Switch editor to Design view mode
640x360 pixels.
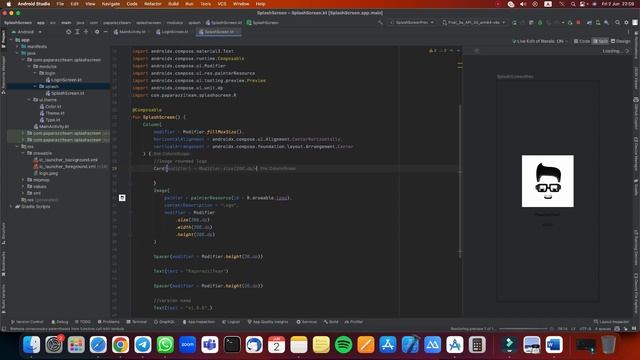pos(620,41)
